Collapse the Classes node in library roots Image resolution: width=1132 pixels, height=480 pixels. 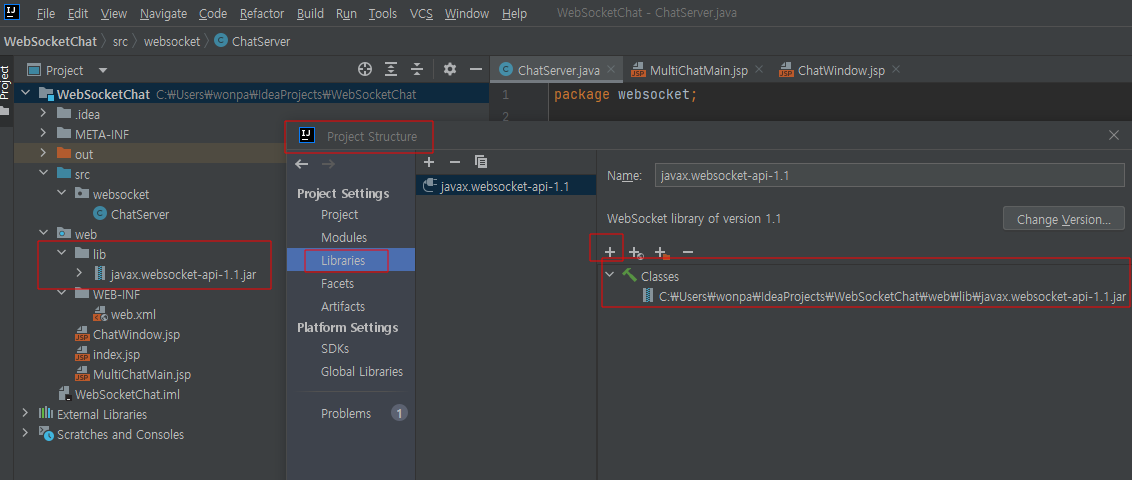(610, 275)
